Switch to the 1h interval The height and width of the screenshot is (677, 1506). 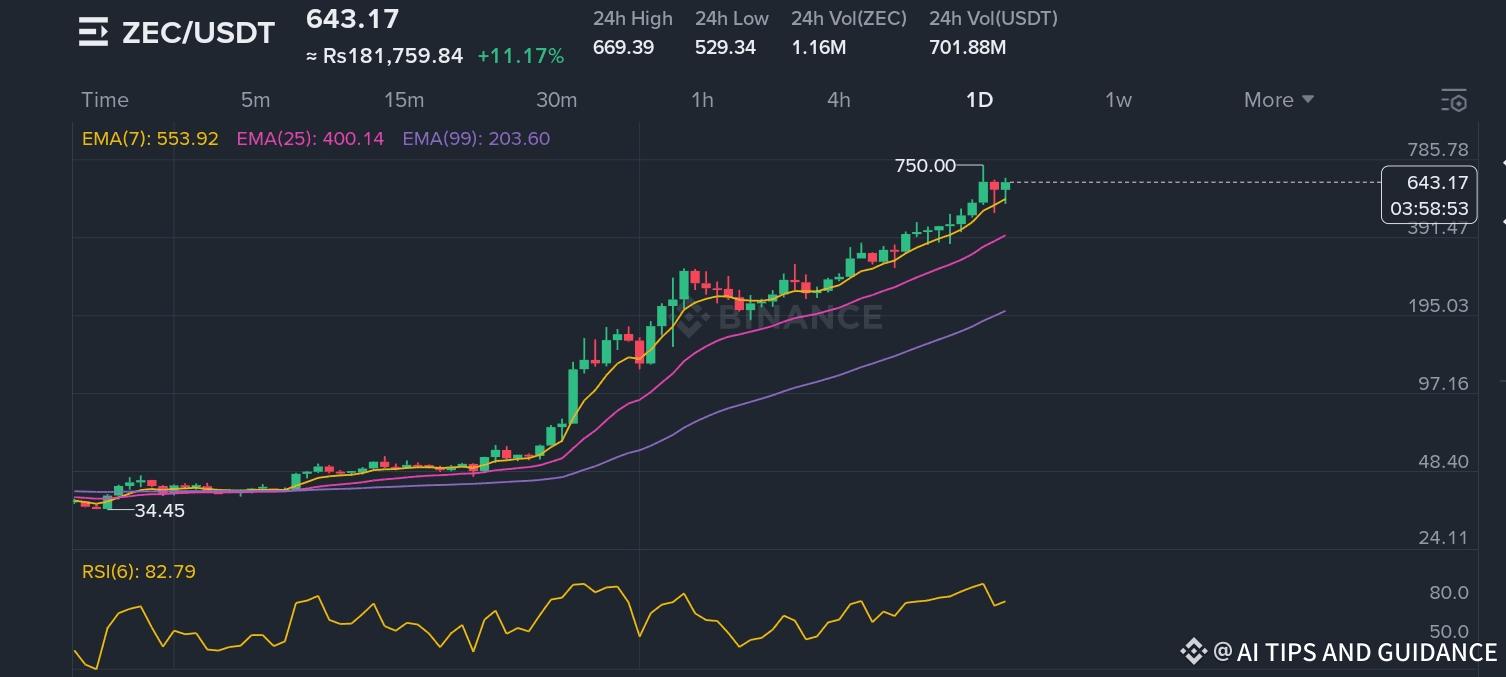(x=702, y=100)
